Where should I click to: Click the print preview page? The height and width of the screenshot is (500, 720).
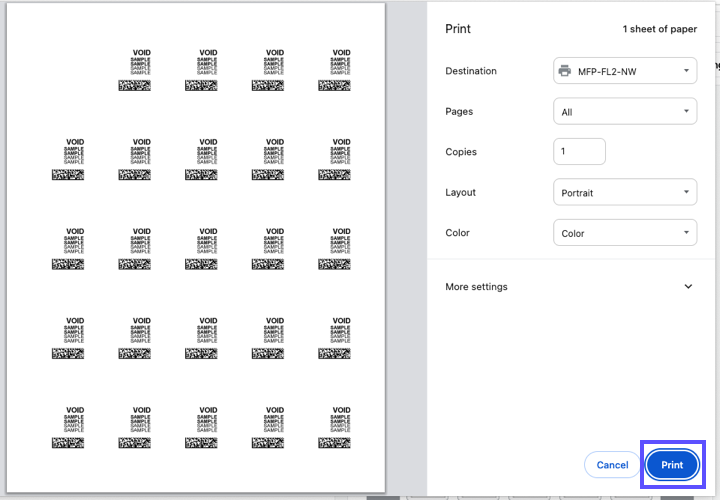coord(200,250)
